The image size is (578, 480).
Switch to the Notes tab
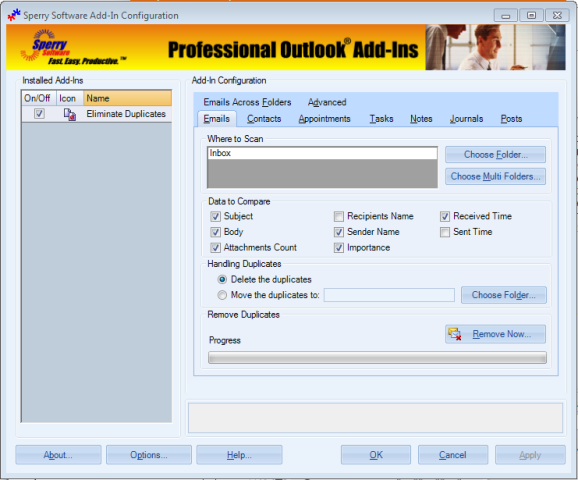(x=421, y=119)
